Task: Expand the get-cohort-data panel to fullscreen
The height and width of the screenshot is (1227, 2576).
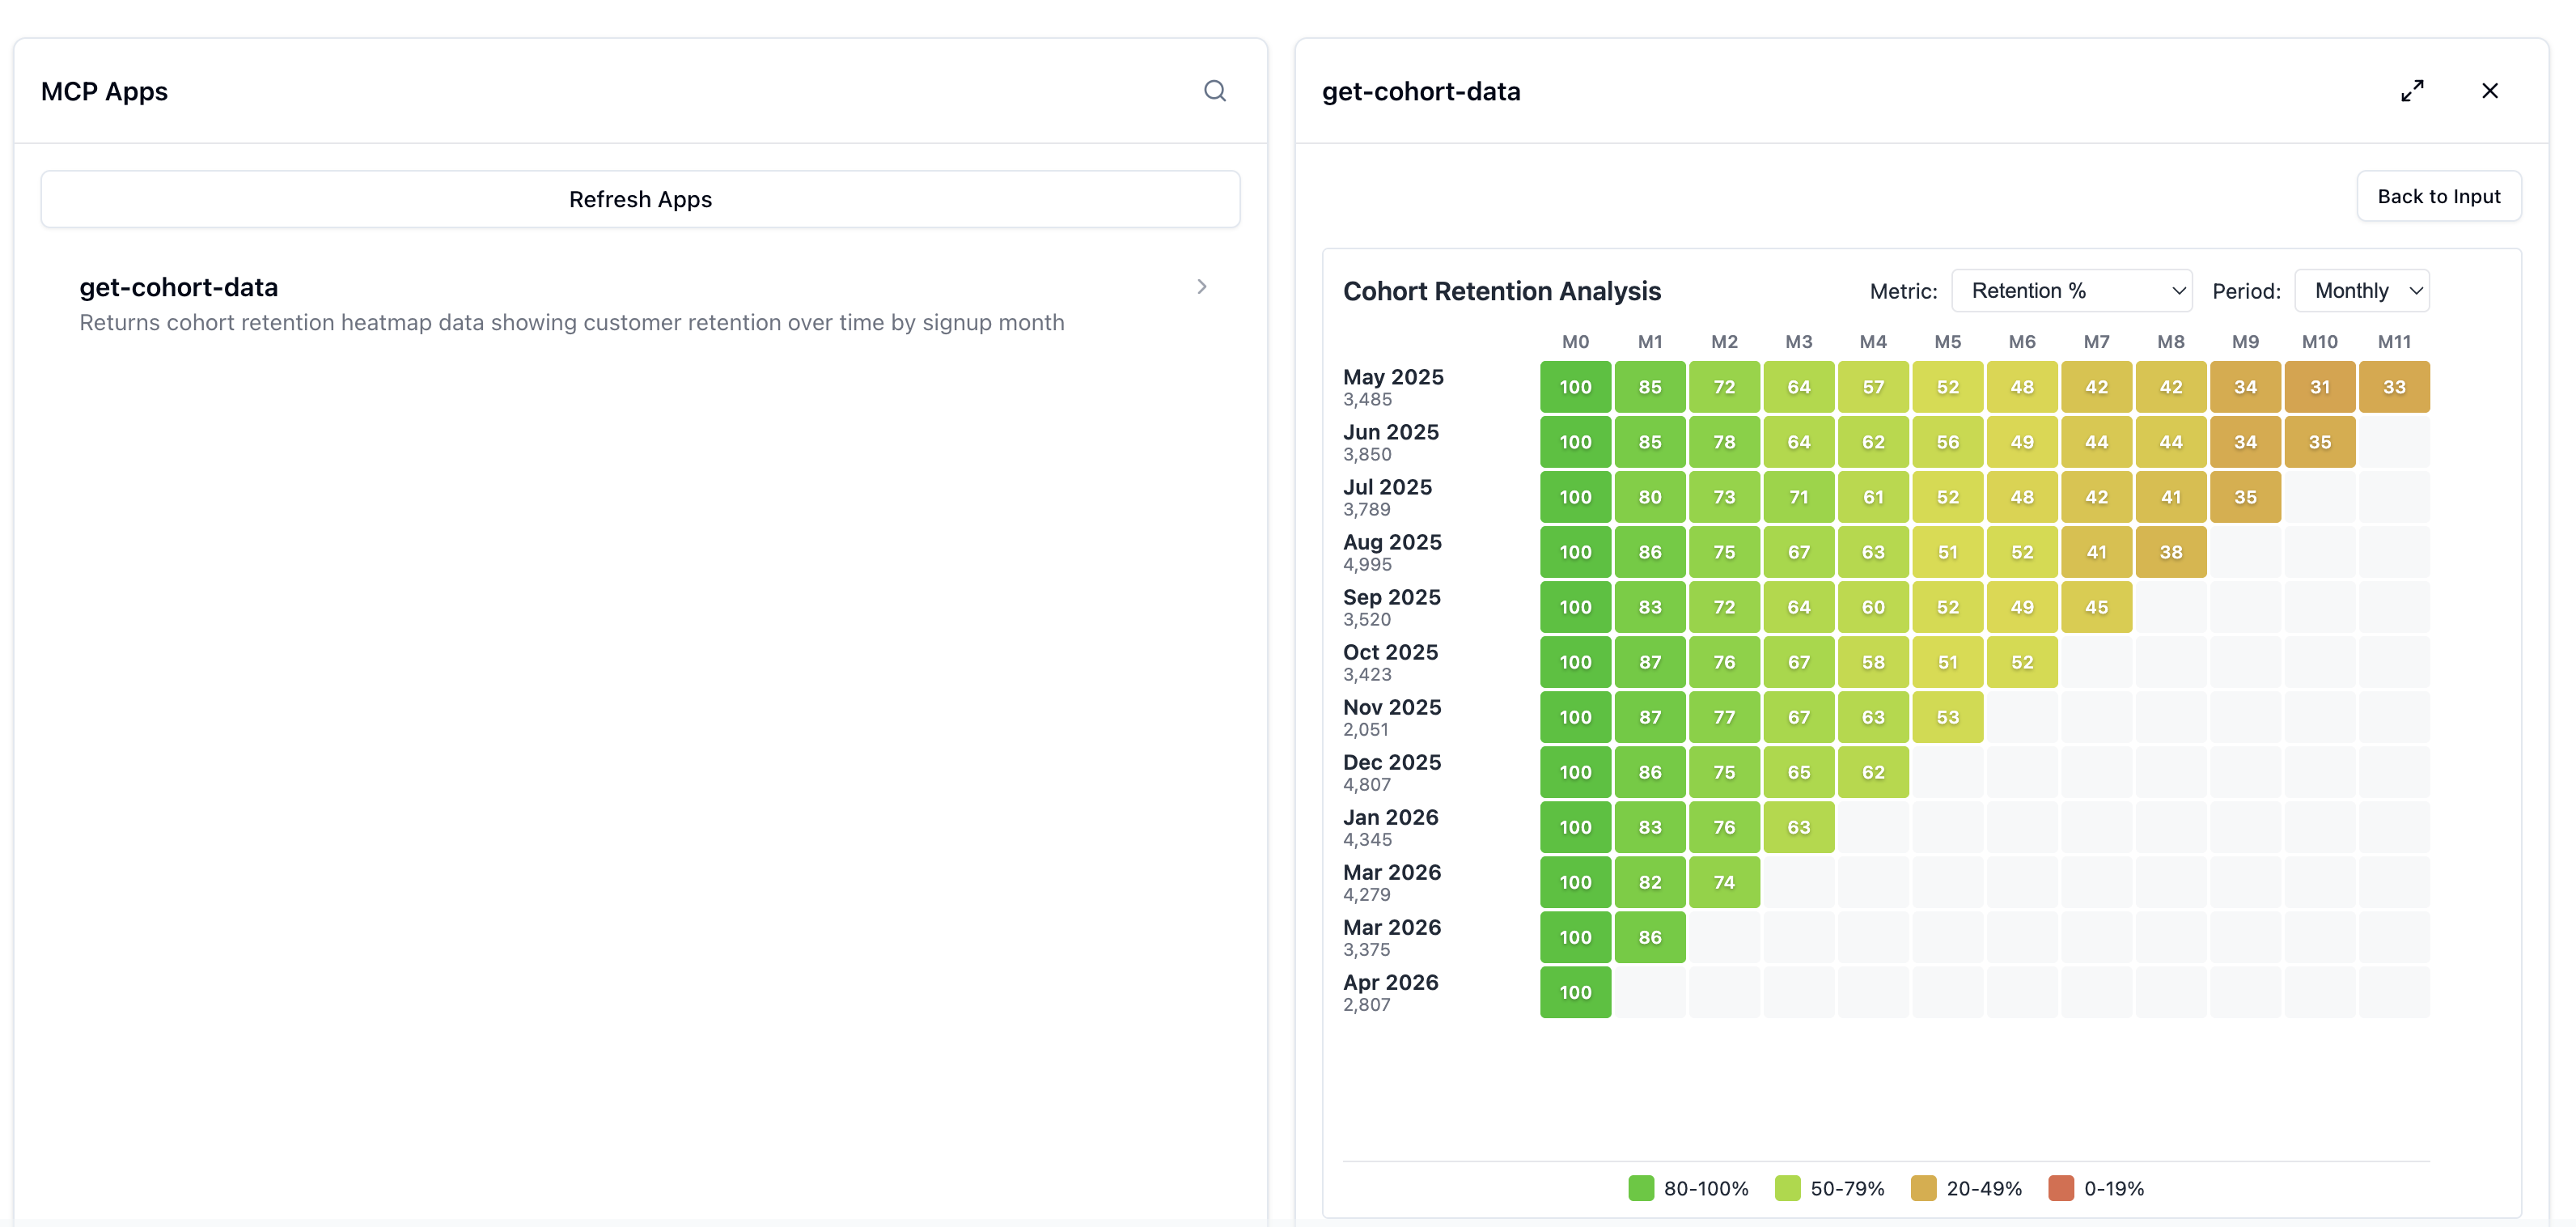Action: [2412, 91]
